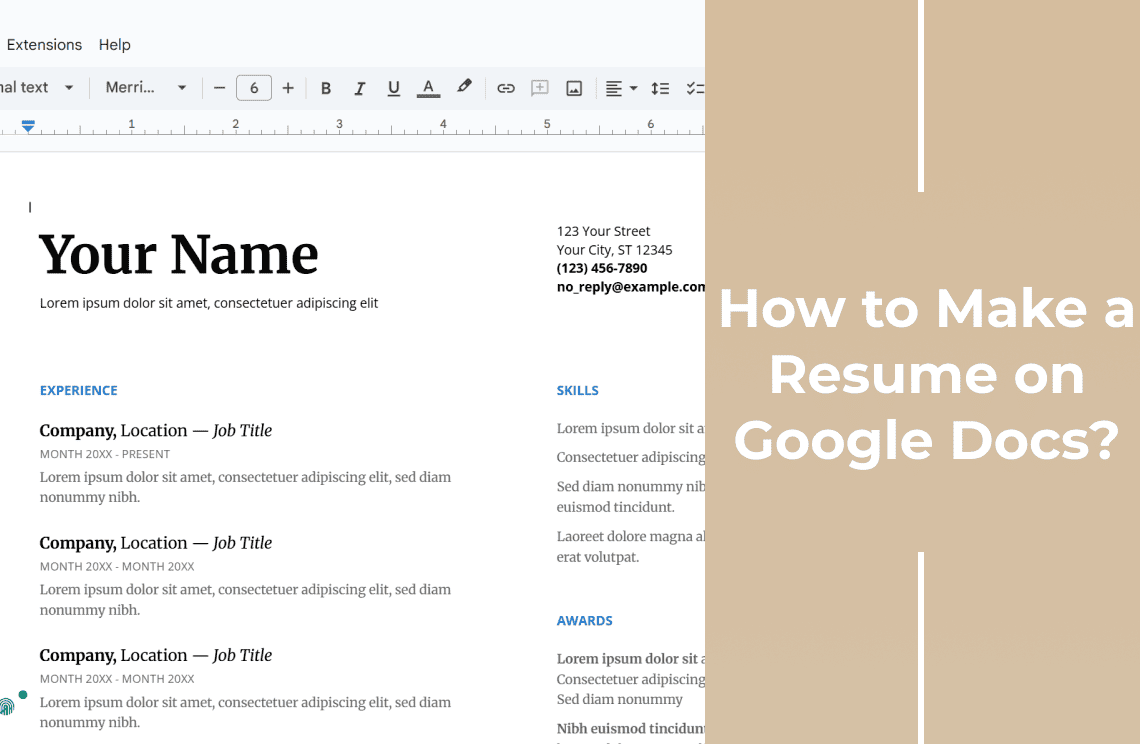Insert an image via the image icon
Screen dimensions: 1140x744
click(x=573, y=88)
